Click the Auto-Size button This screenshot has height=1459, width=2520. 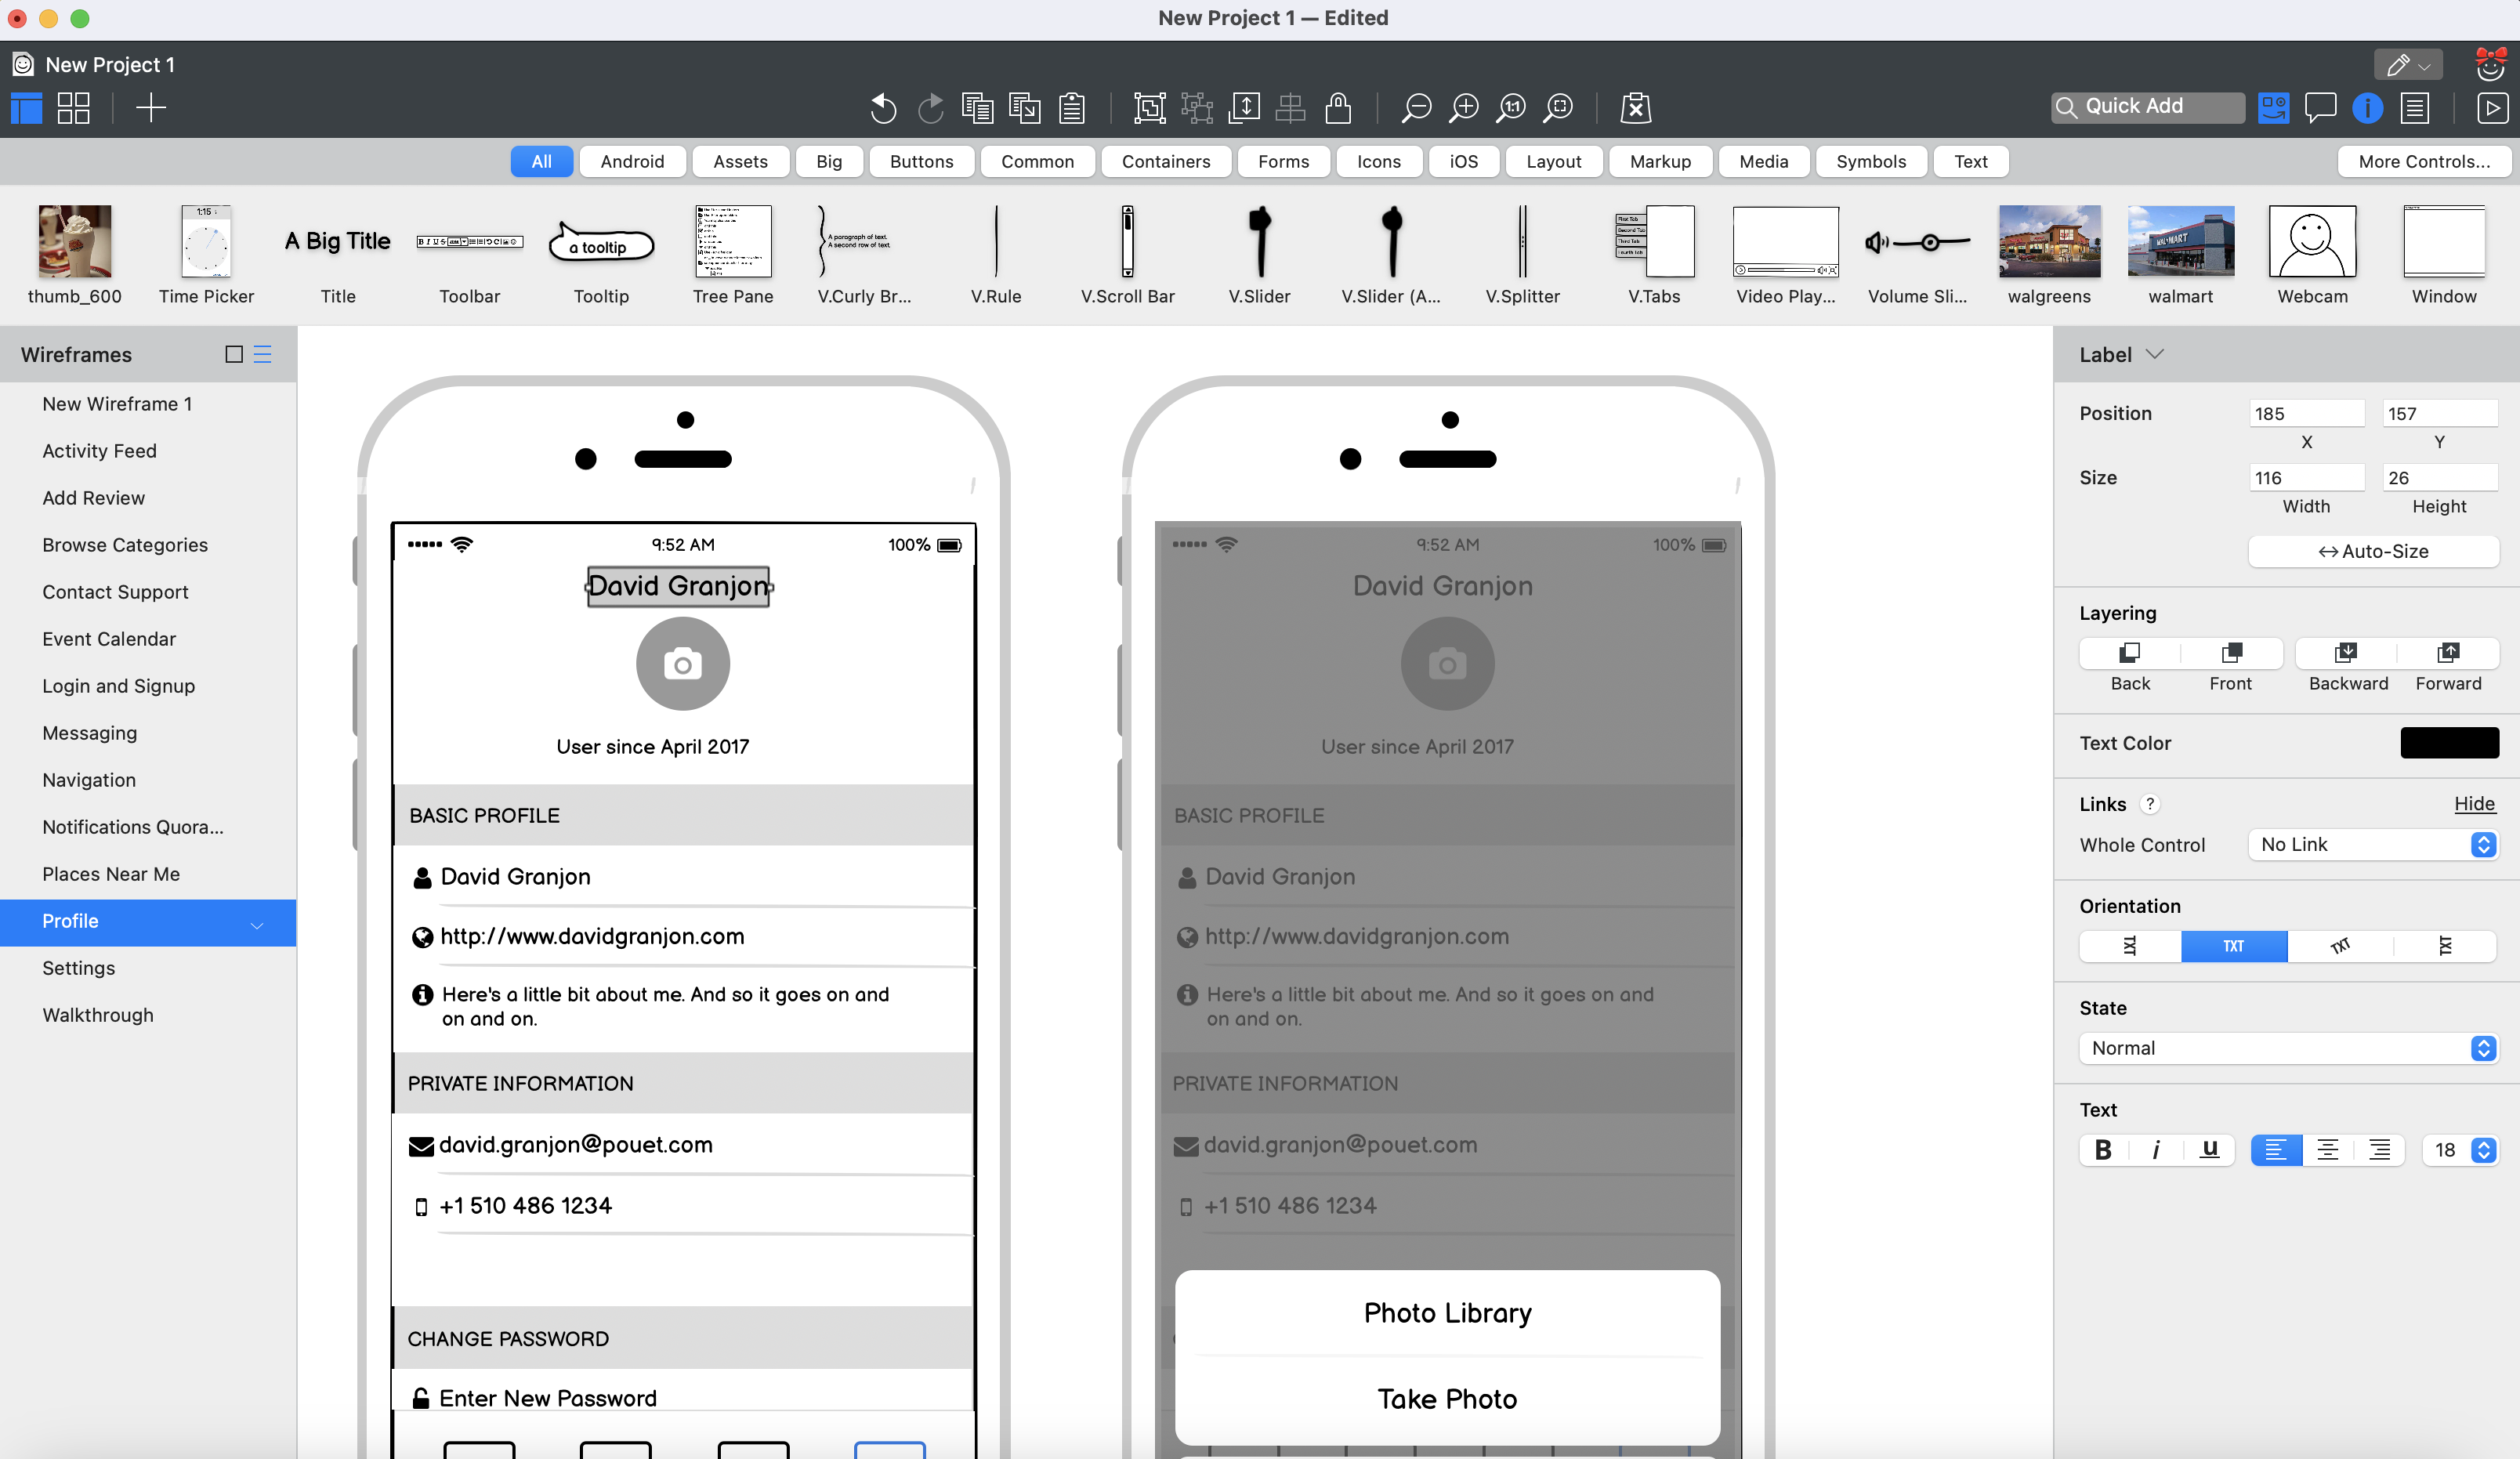2374,551
